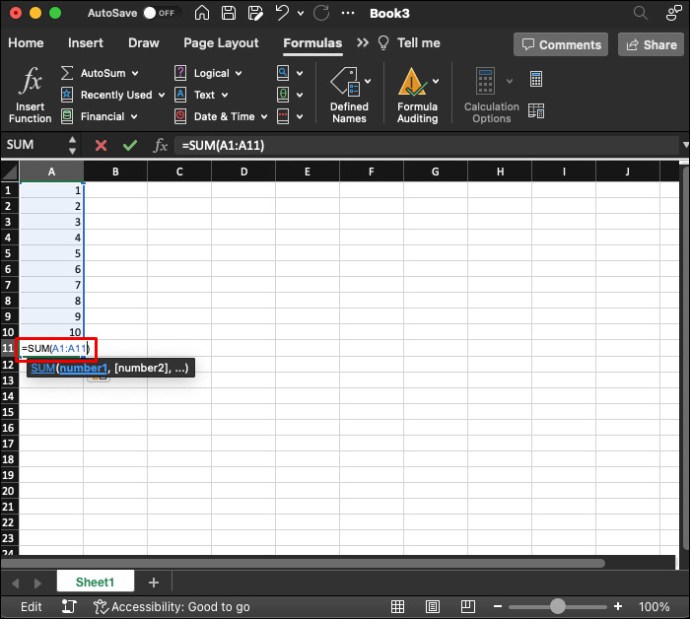Open the Formula Auditing tool
Viewport: 690px width, 619px height.
(x=418, y=95)
